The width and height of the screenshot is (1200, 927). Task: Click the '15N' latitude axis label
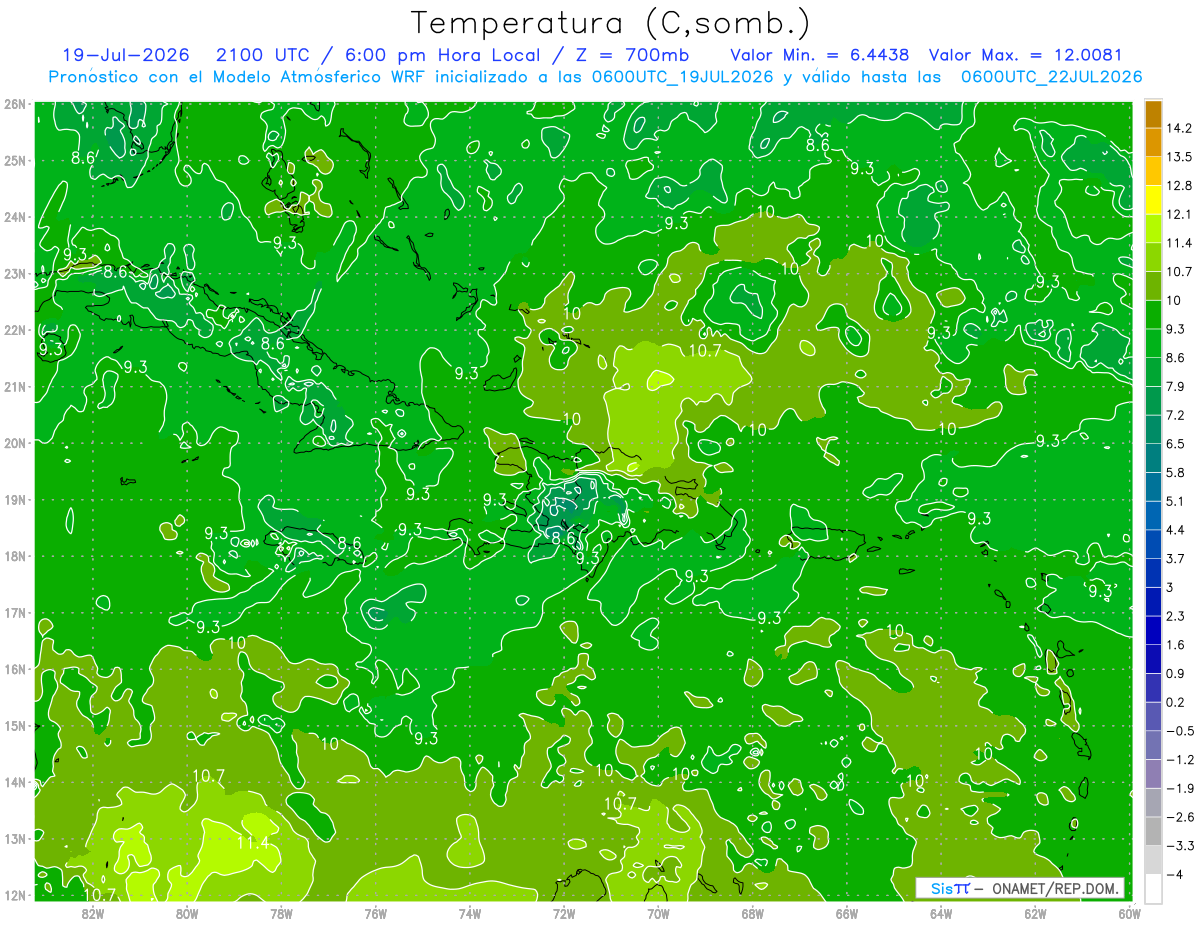pos(14,726)
